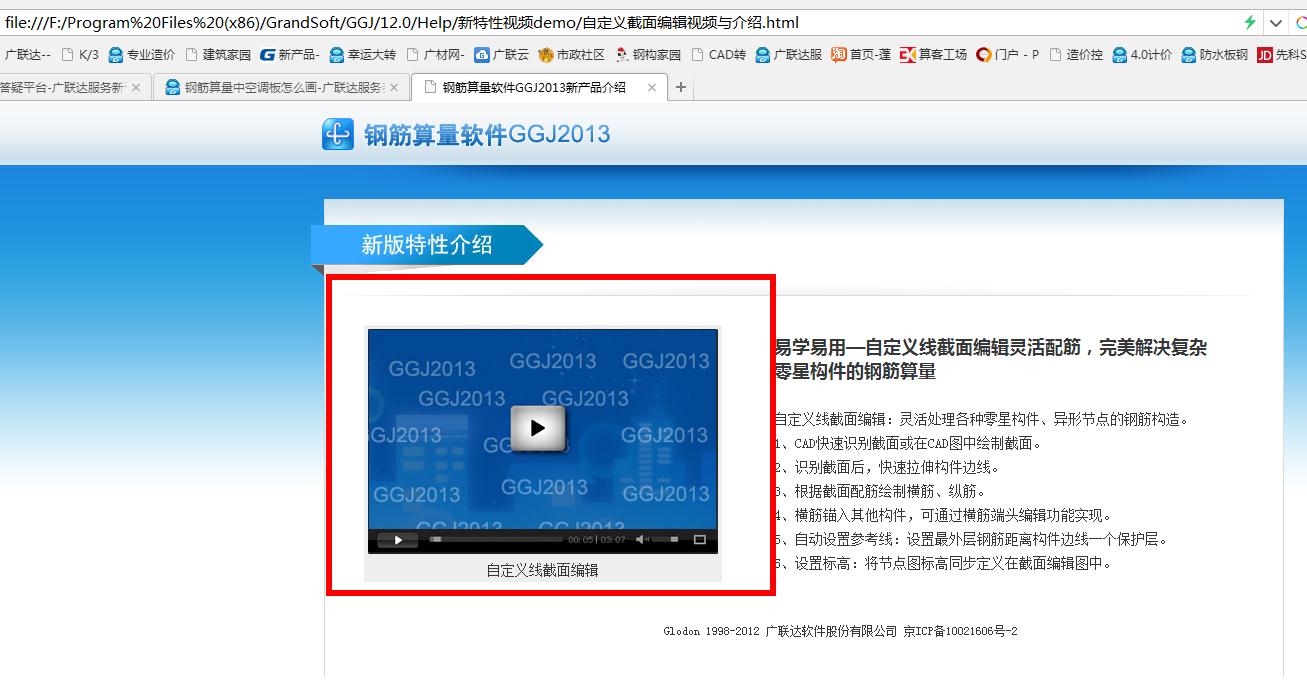Open the JD 先科 bookmark

(x=1282, y=55)
